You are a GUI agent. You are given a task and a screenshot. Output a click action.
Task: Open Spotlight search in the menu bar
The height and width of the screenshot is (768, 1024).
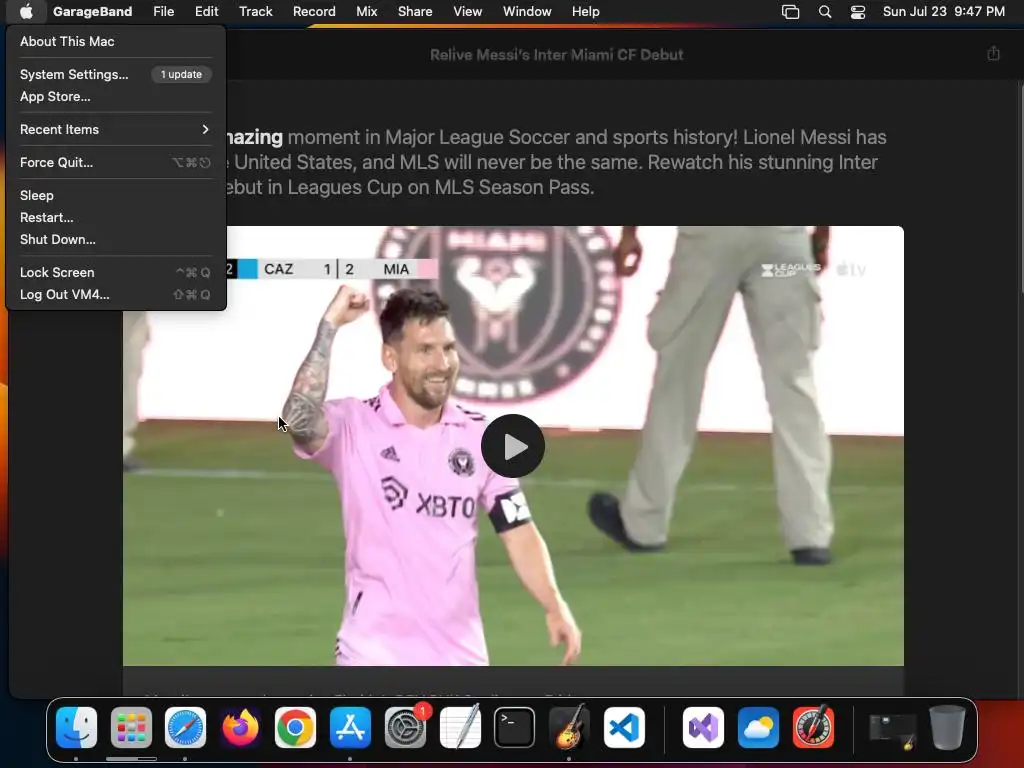(x=825, y=12)
